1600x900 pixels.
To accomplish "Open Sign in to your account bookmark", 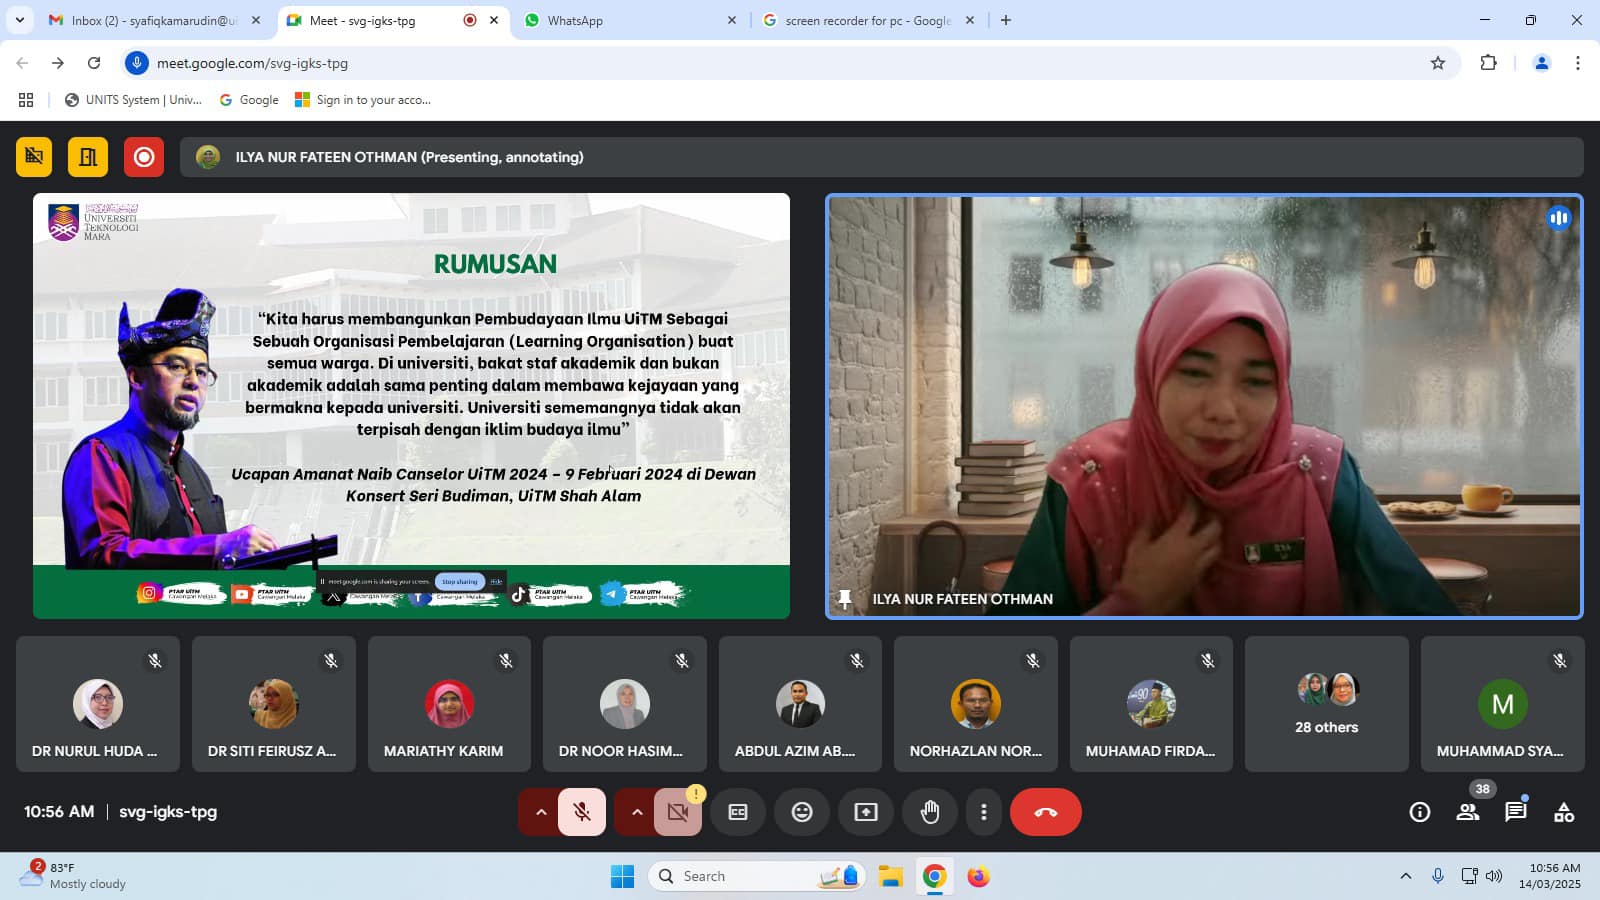I will [363, 100].
